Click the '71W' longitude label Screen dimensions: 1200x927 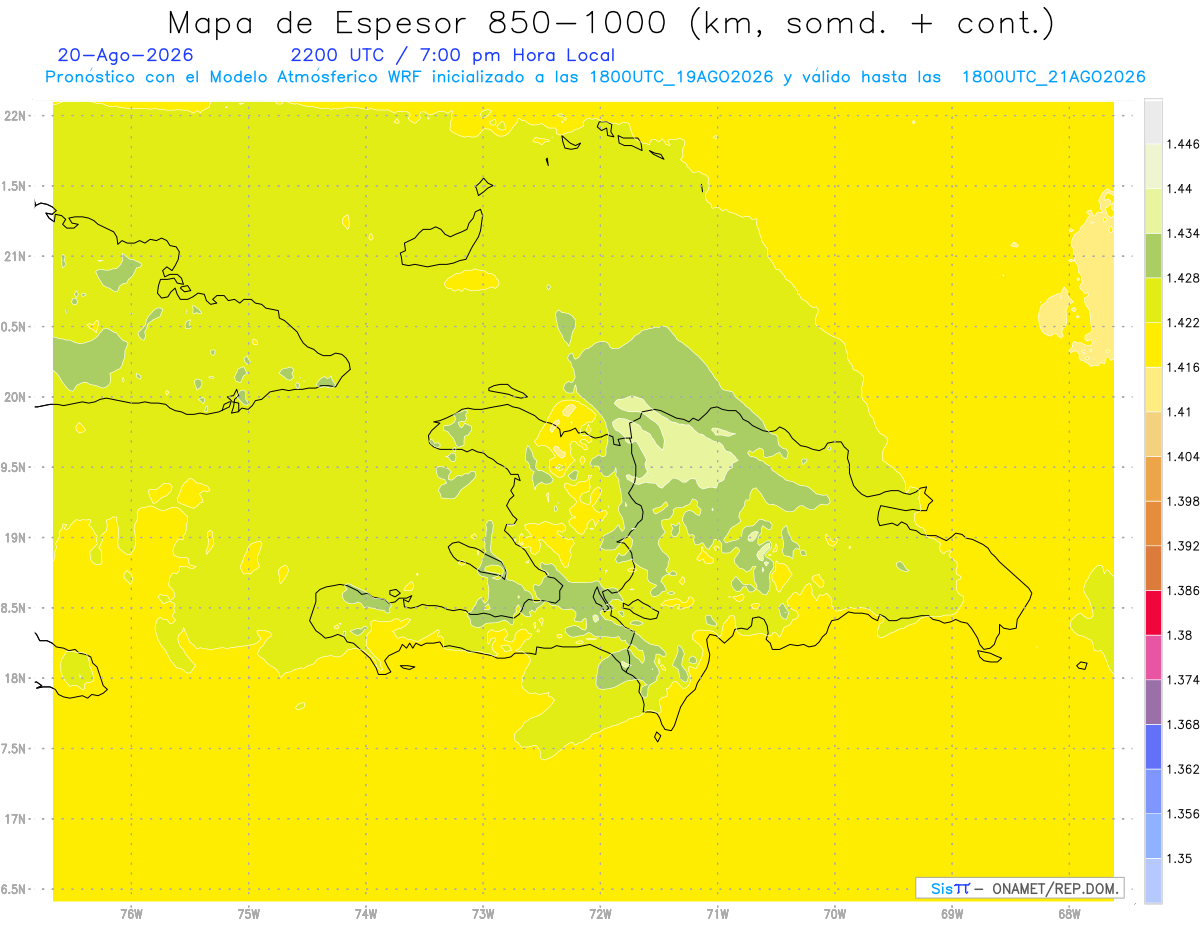[717, 914]
